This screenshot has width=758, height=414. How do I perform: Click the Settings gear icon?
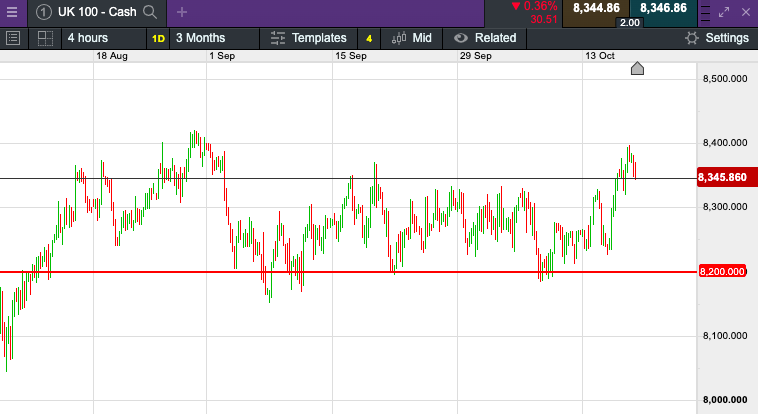coord(692,38)
